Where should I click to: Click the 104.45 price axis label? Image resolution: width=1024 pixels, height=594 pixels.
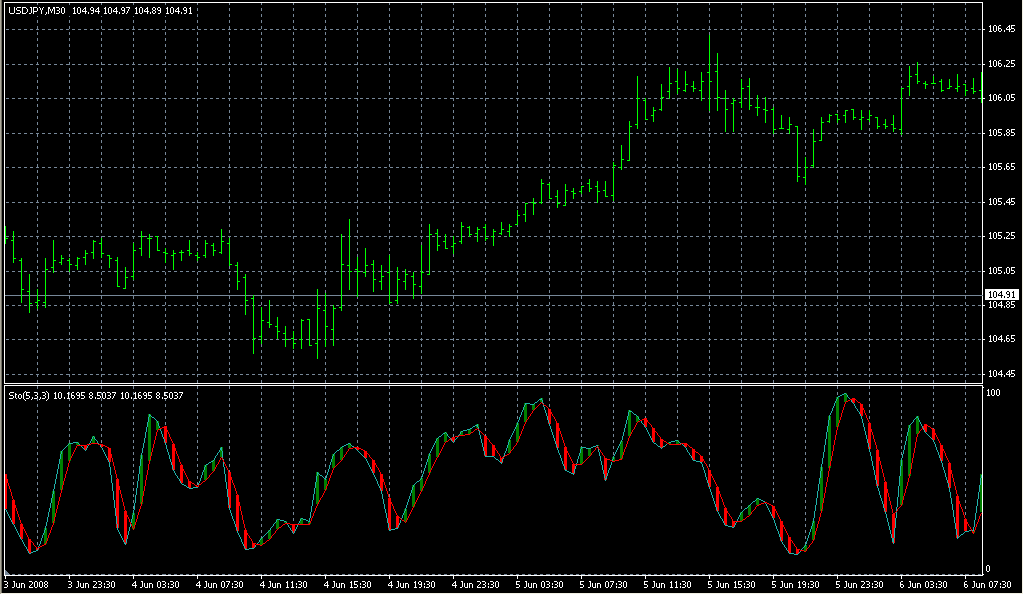[x=1001, y=374]
